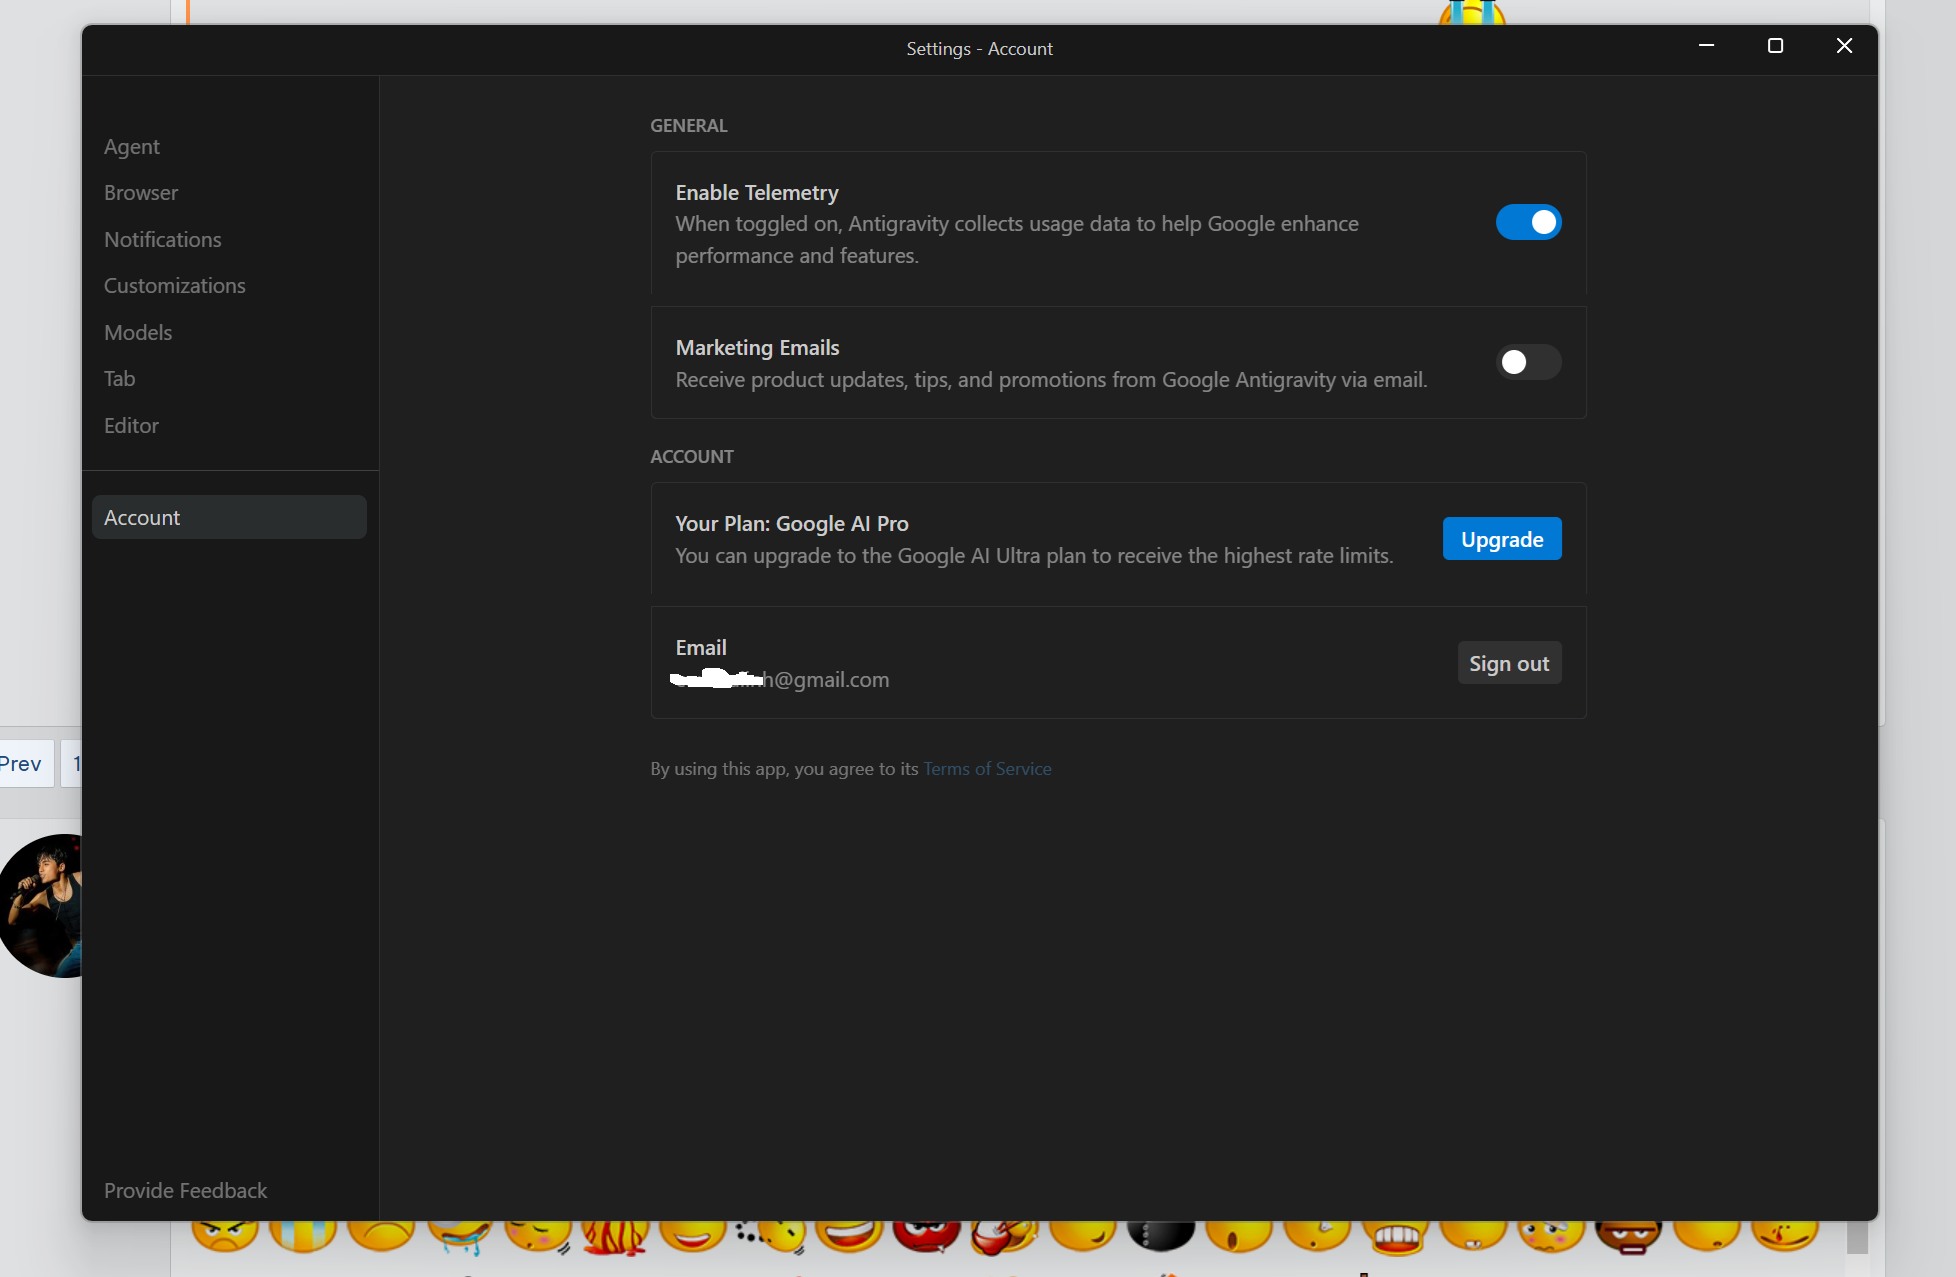Open the Agent settings section
The image size is (1956, 1277).
coord(132,146)
